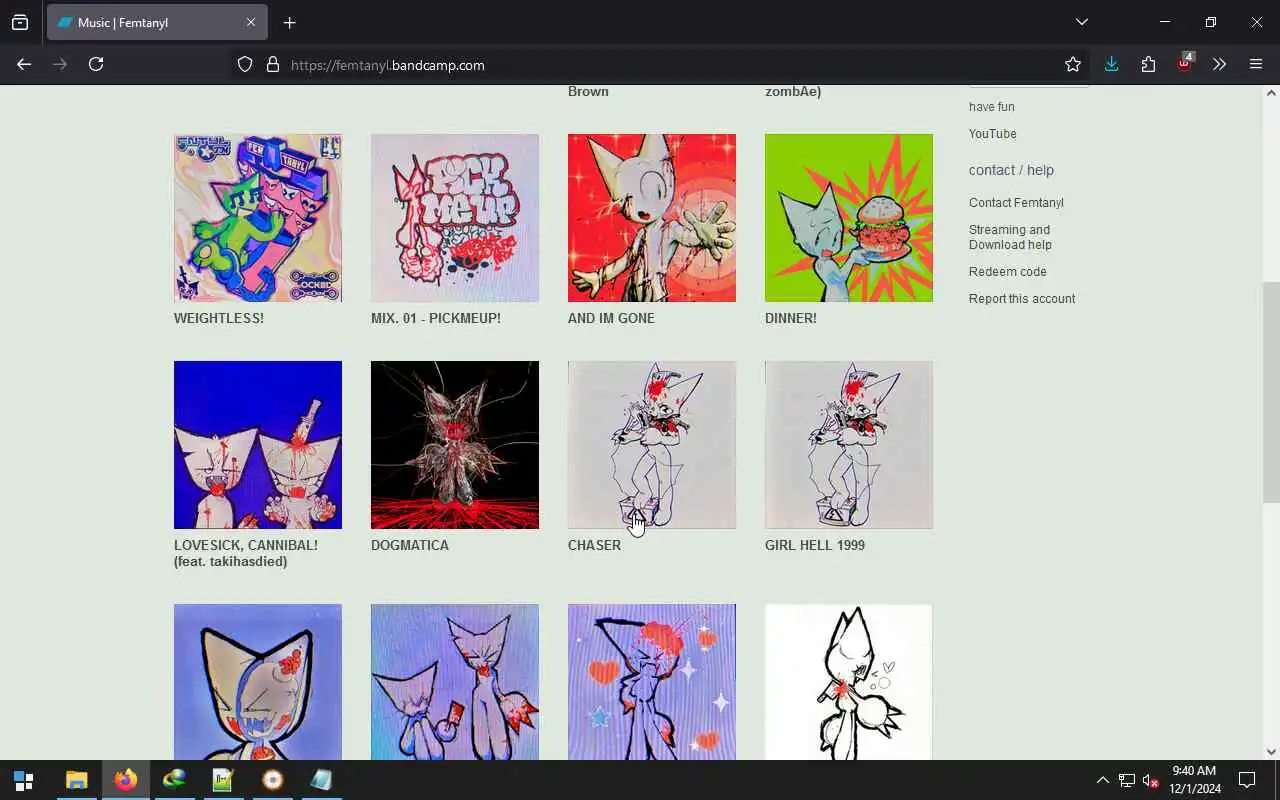Open the recent browsing Firefox View icon
1280x800 pixels.
coord(20,22)
